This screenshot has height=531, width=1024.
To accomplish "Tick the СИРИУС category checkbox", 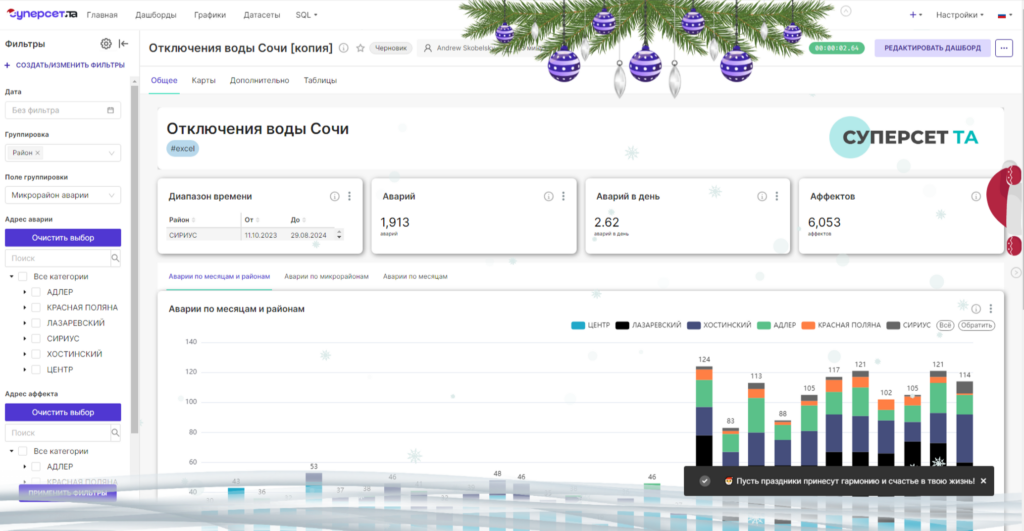I will [x=36, y=338].
